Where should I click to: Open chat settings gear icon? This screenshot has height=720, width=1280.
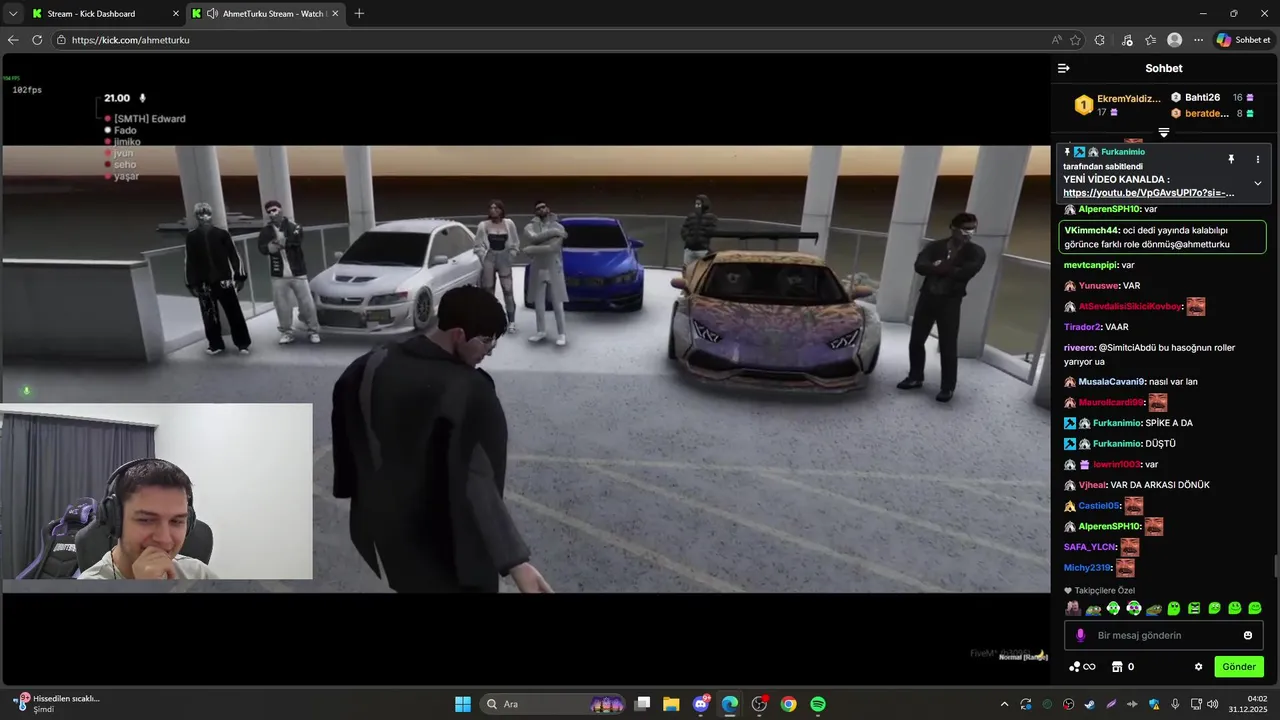click(x=1198, y=667)
